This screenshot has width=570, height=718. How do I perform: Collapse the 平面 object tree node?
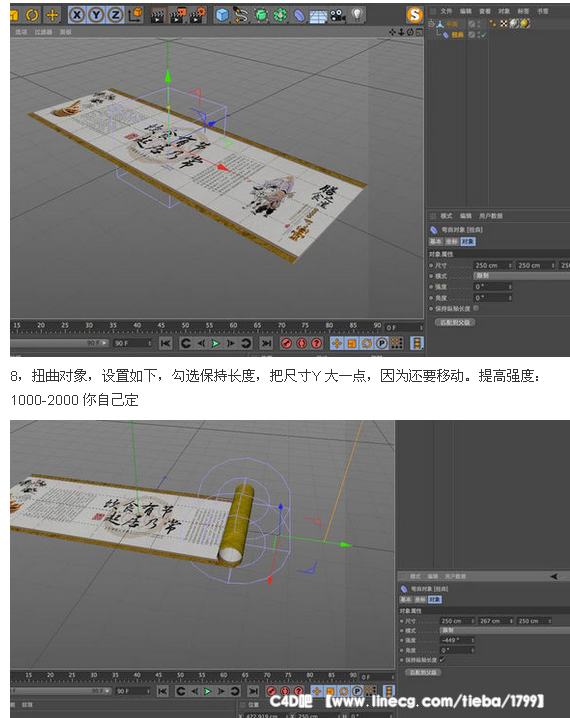coord(431,23)
